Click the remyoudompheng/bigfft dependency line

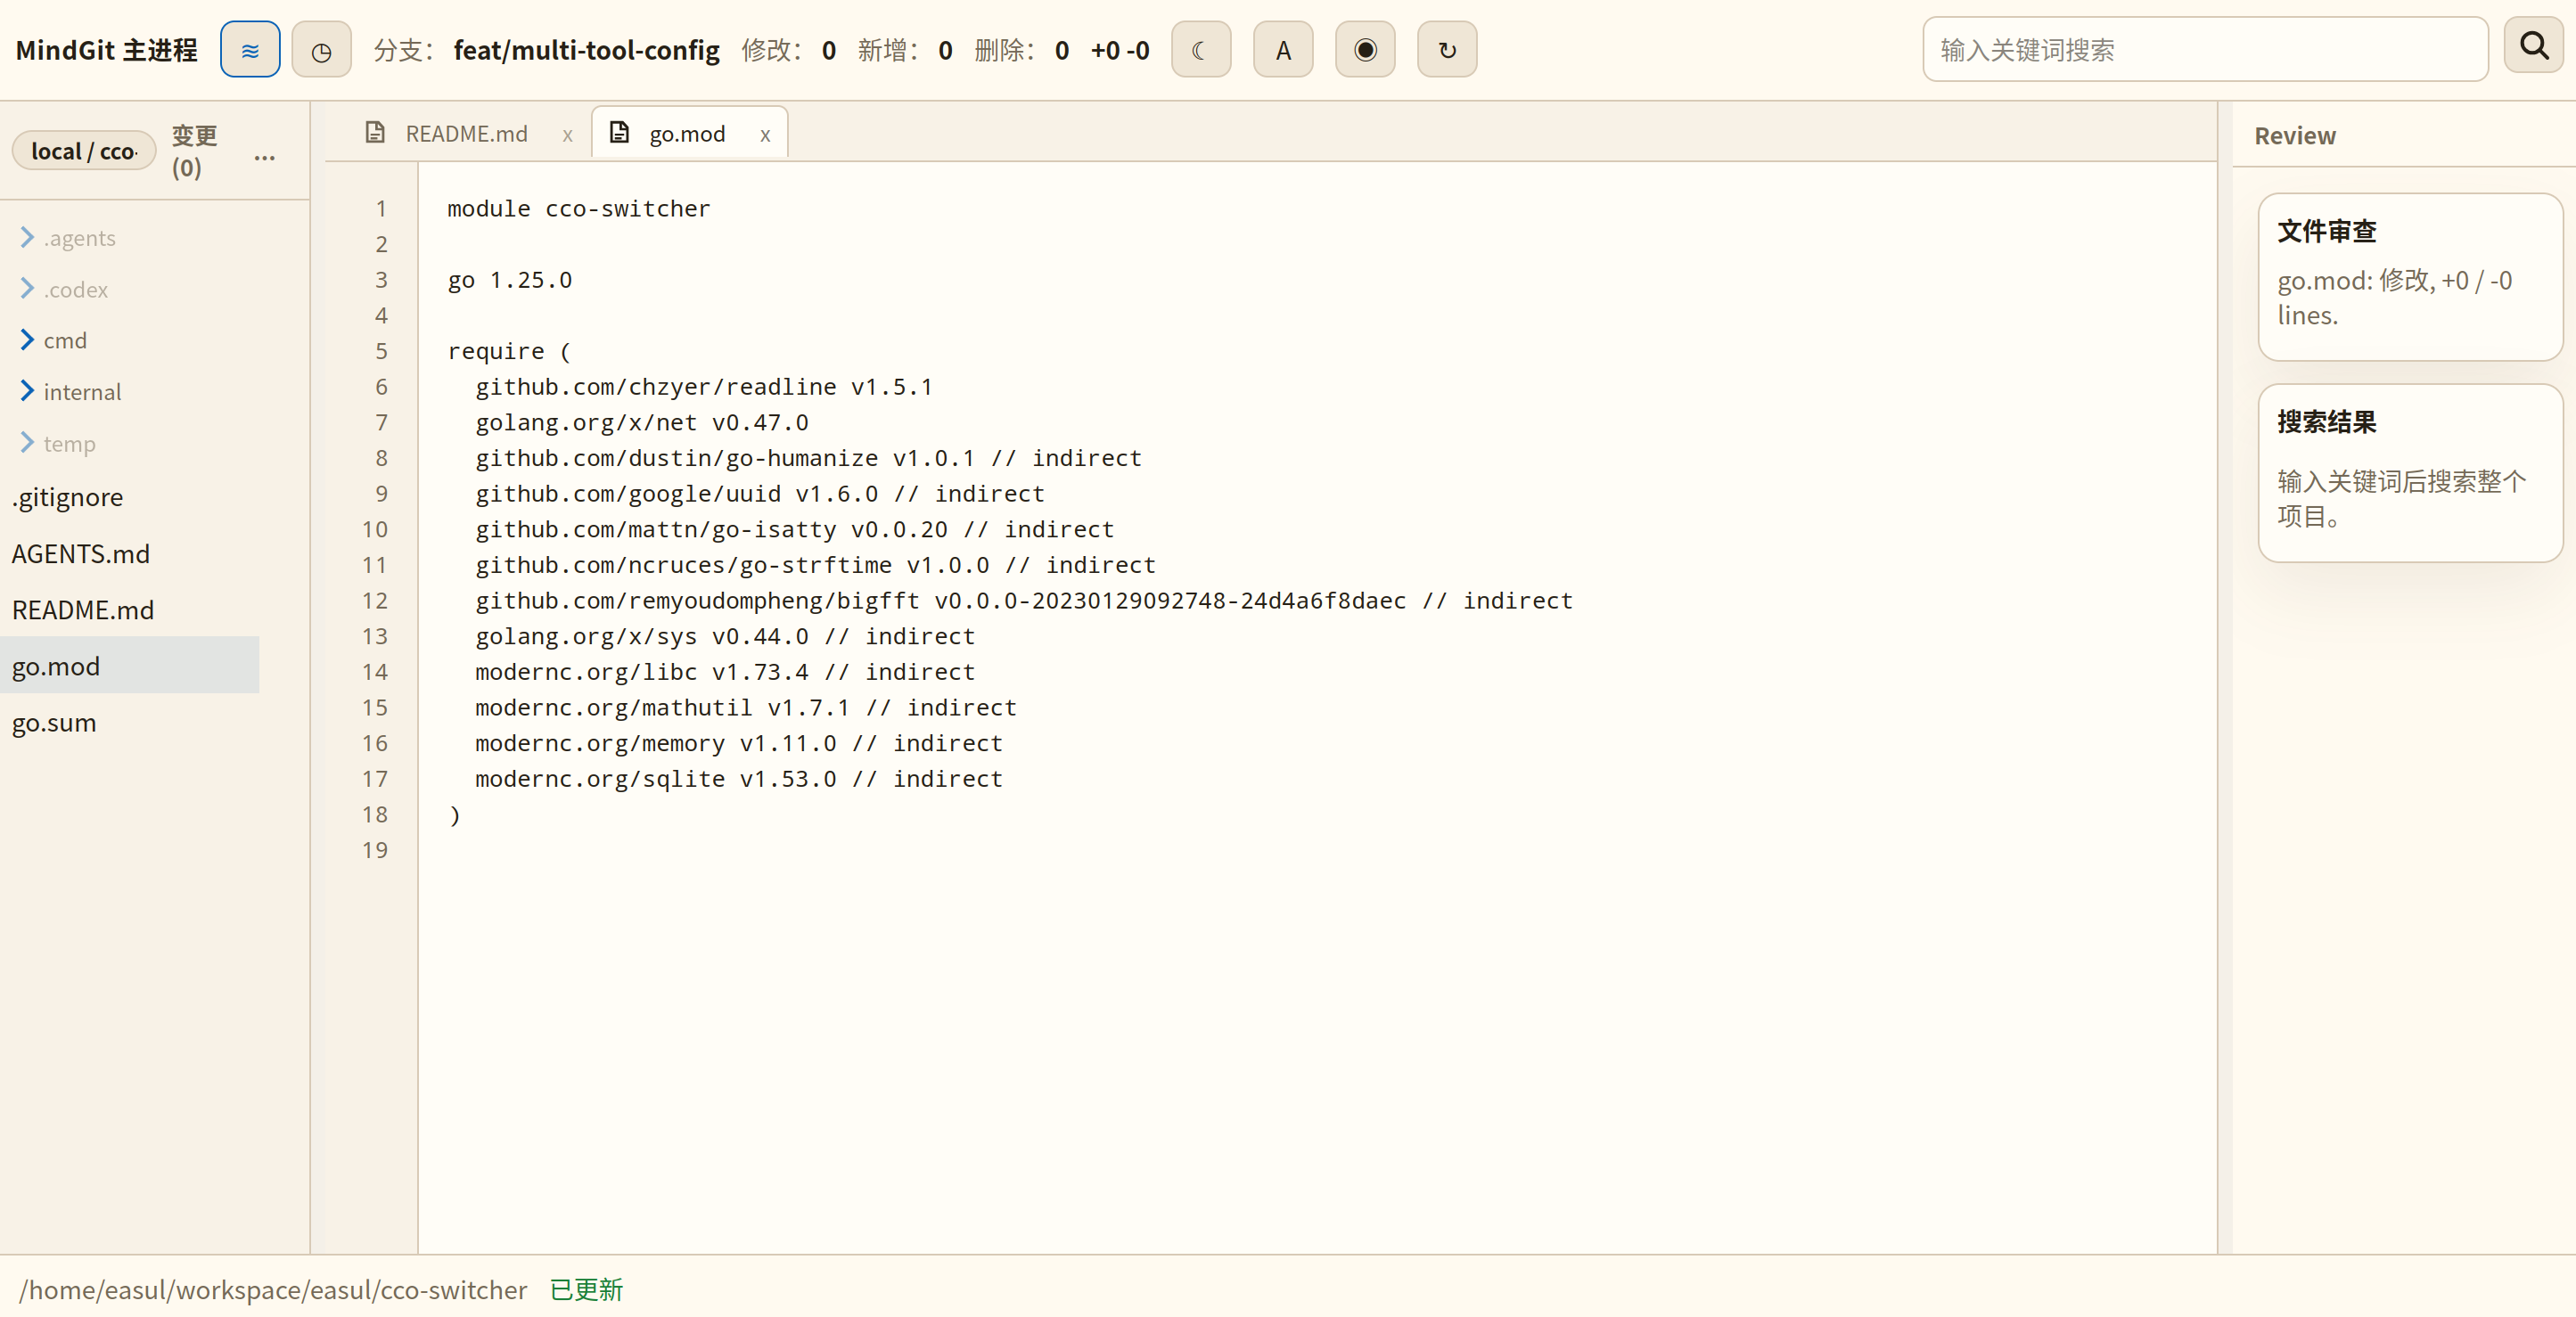(x=1024, y=601)
